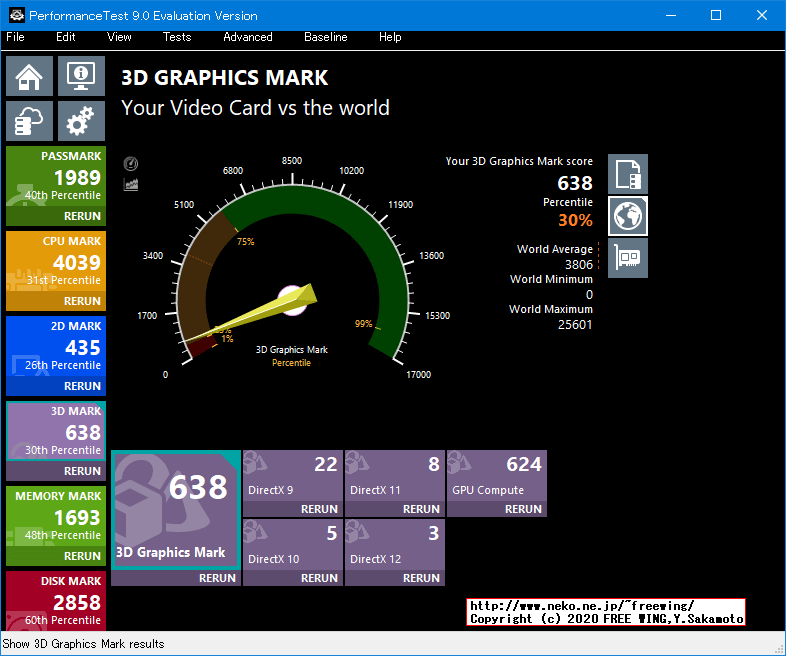
Task: Click the PerformanceTest app title icon
Action: click(x=17, y=15)
